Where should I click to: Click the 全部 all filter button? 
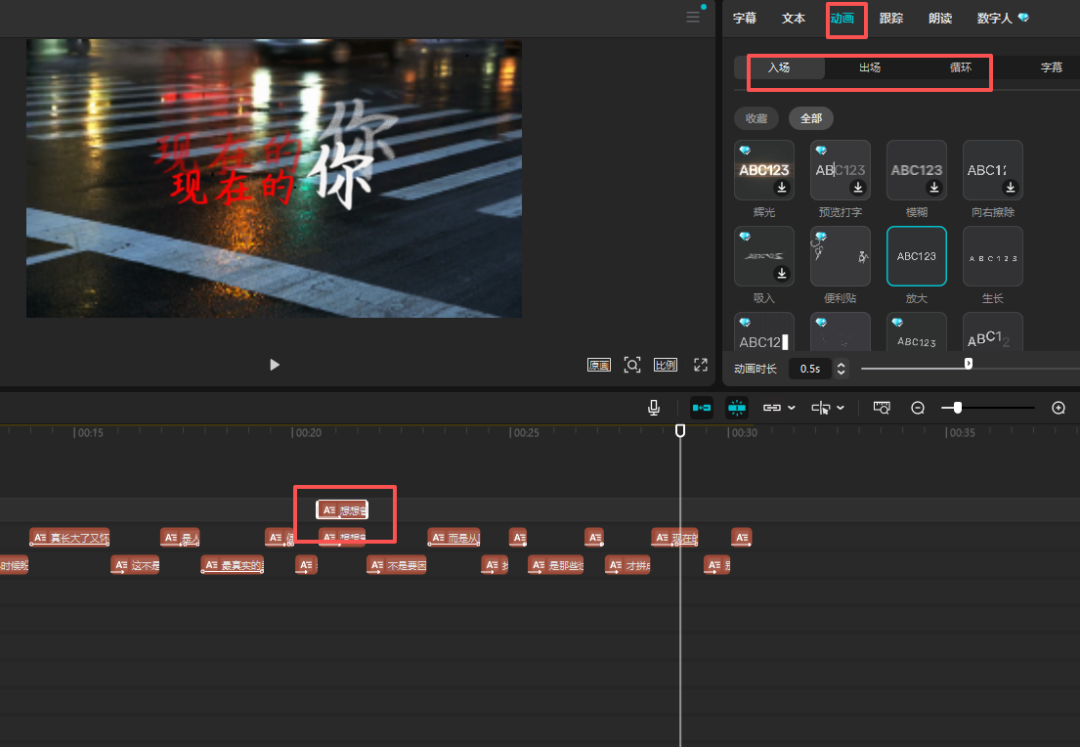811,119
